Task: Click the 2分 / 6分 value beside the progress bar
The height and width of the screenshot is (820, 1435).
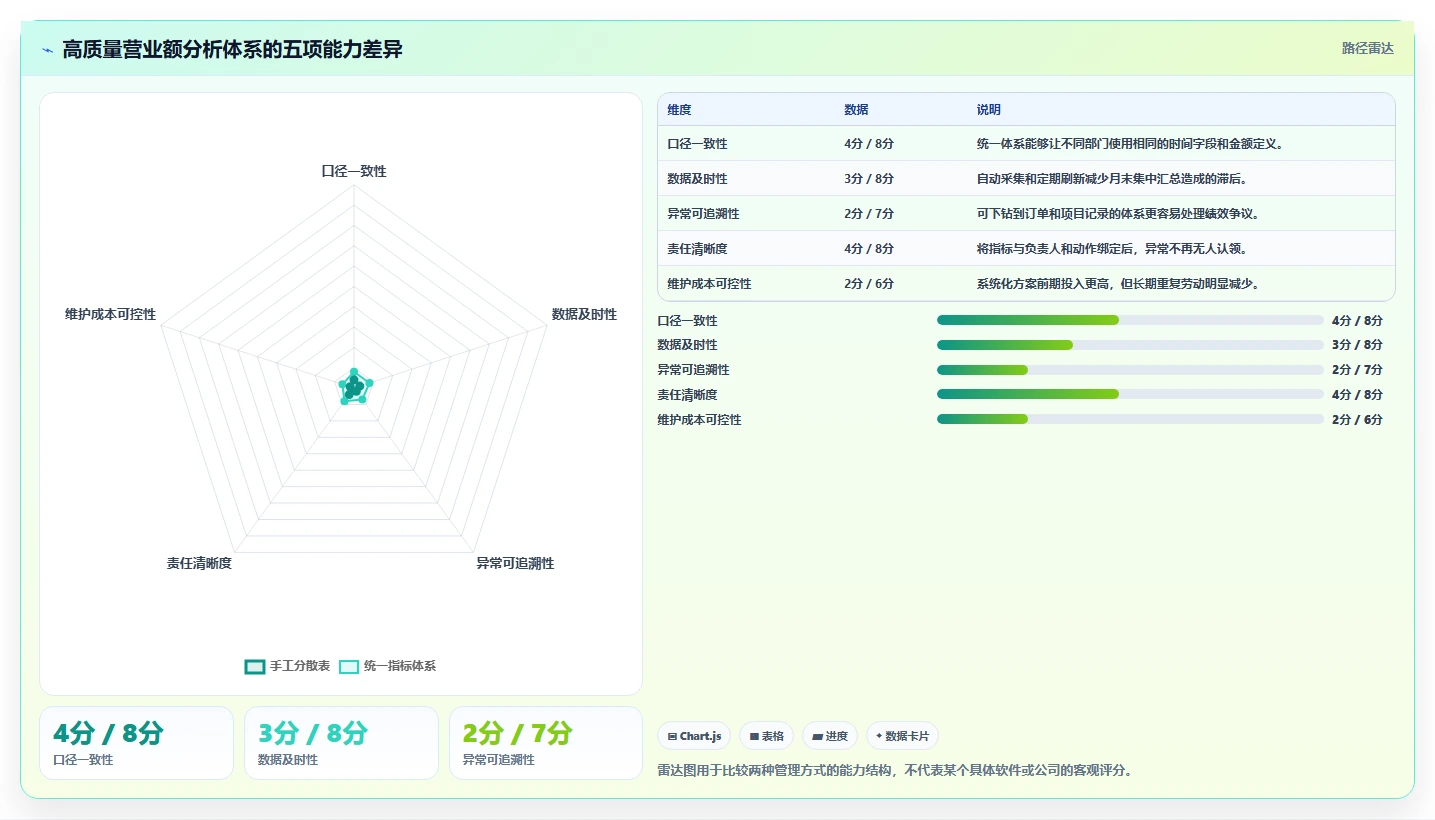Action: [1357, 420]
